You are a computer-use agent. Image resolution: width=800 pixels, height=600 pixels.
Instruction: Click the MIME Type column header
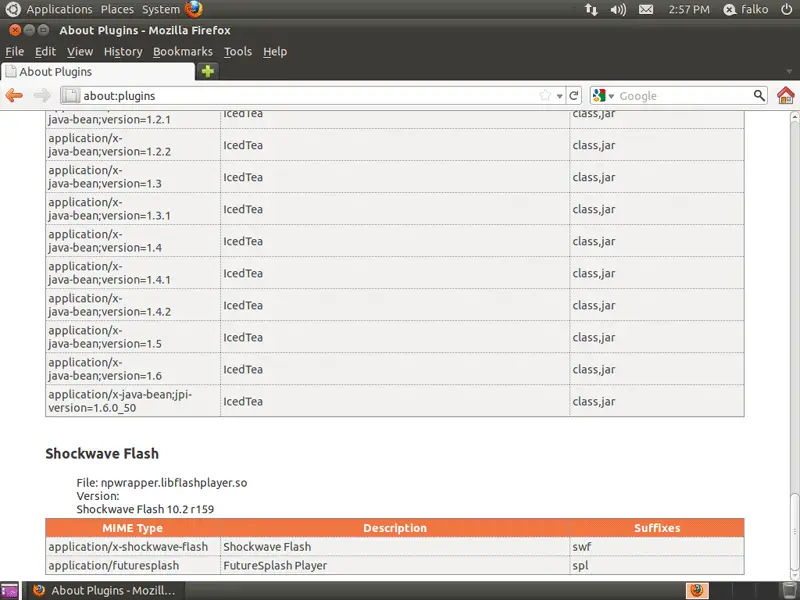point(133,528)
